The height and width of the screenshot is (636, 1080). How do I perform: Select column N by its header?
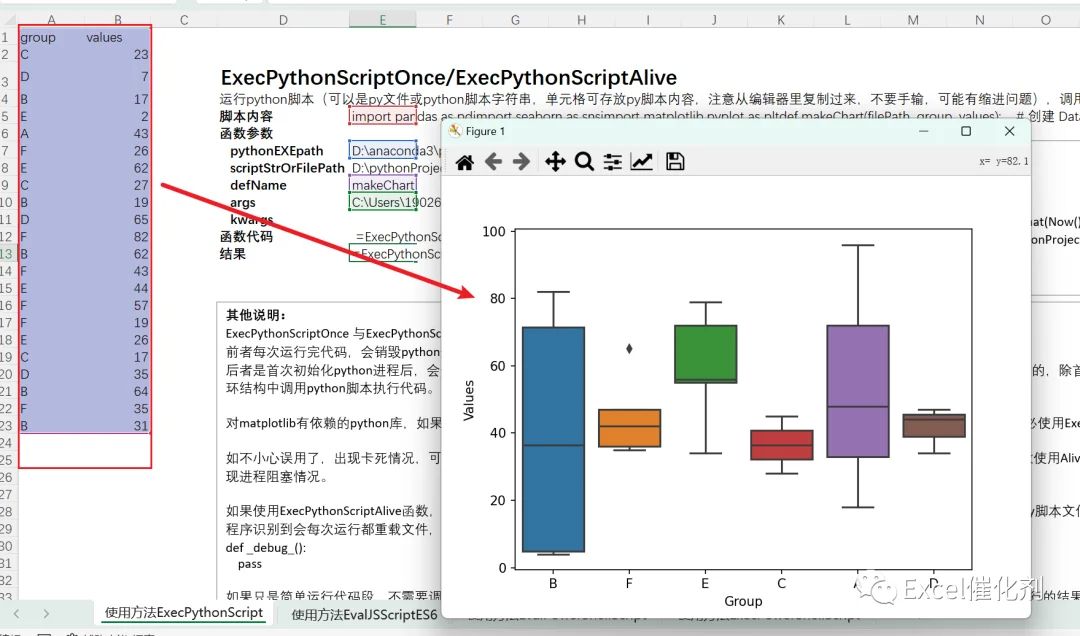pos(979,20)
